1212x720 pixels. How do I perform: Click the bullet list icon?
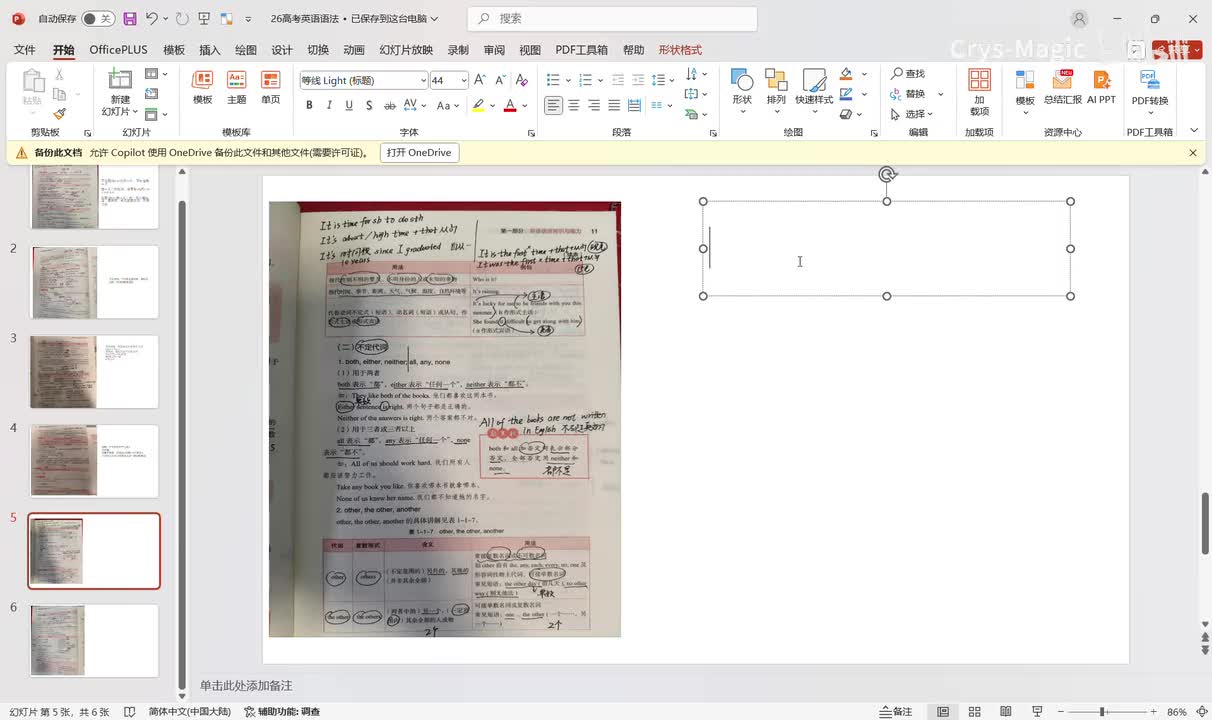553,80
